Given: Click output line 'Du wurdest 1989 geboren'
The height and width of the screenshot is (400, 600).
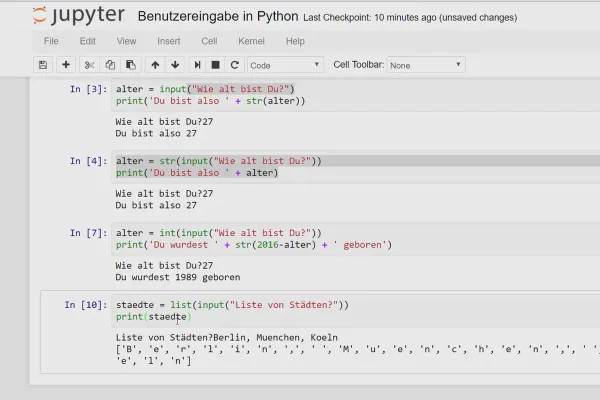Looking at the screenshot, I should point(178,277).
